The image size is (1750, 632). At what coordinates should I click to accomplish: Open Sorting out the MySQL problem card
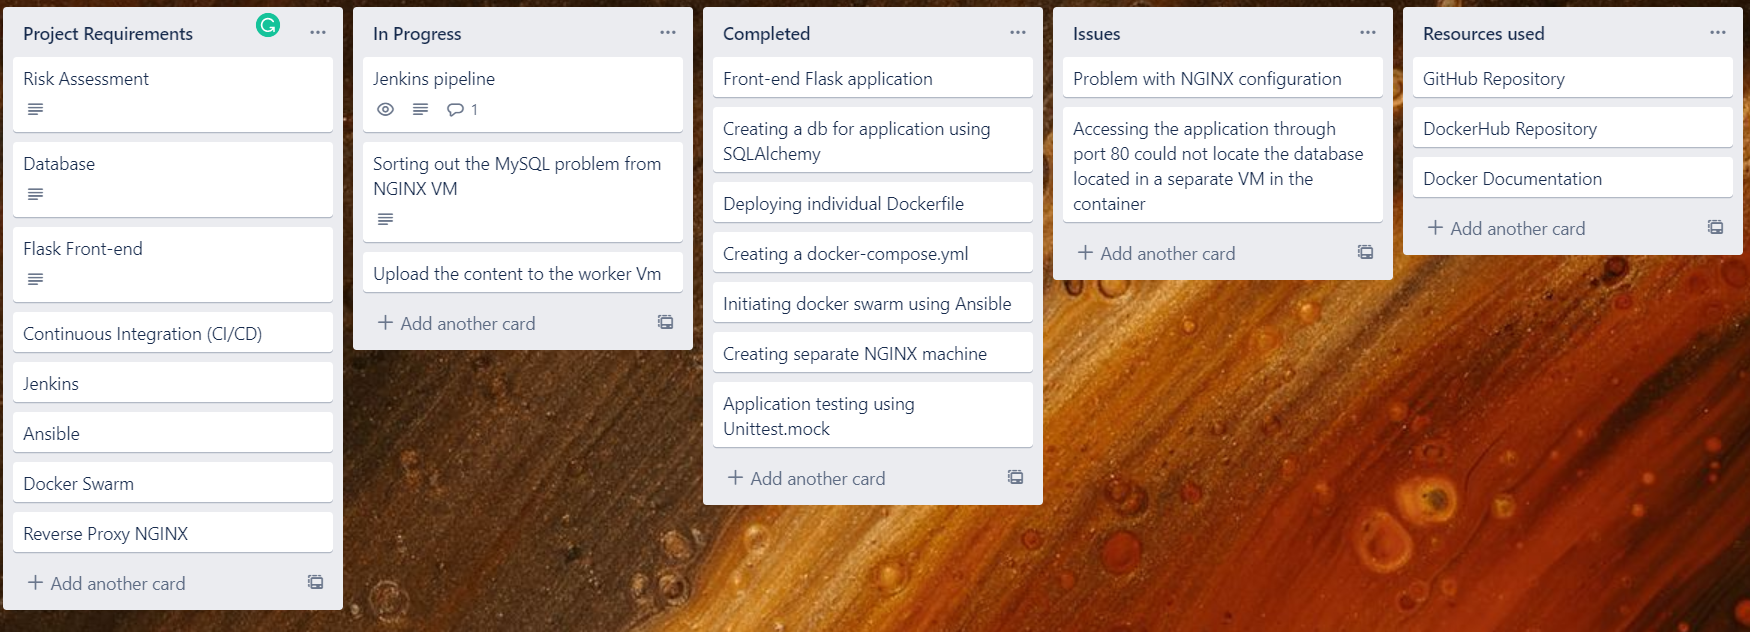coord(523,192)
